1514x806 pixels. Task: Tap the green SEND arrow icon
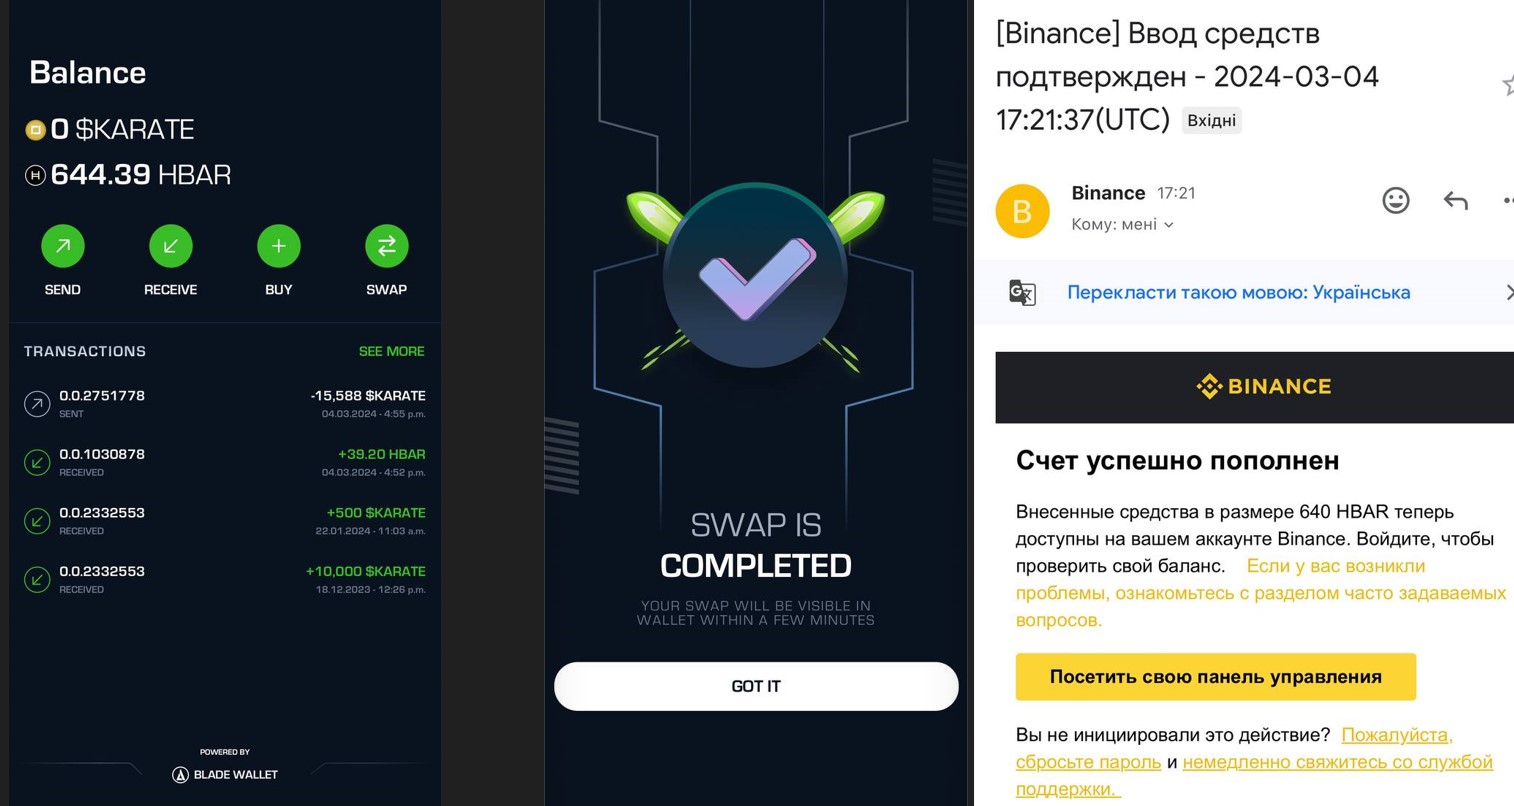coord(63,246)
